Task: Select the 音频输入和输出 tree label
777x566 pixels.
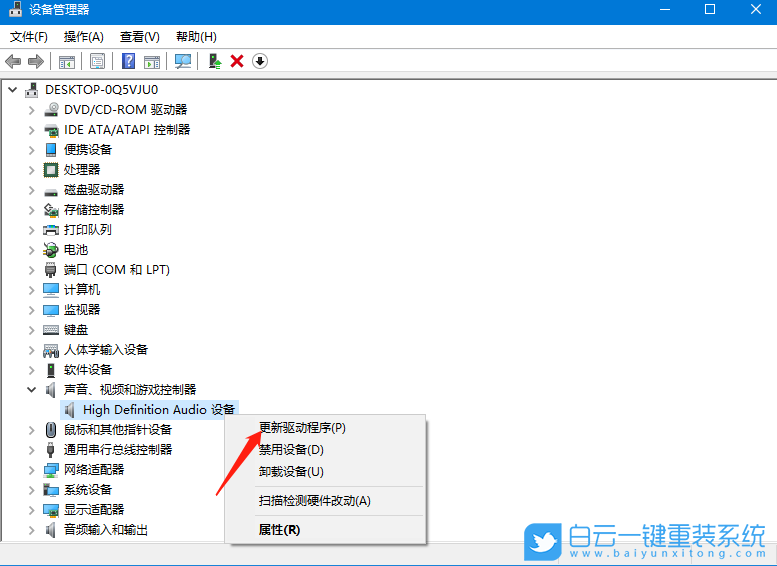Action: tap(106, 530)
